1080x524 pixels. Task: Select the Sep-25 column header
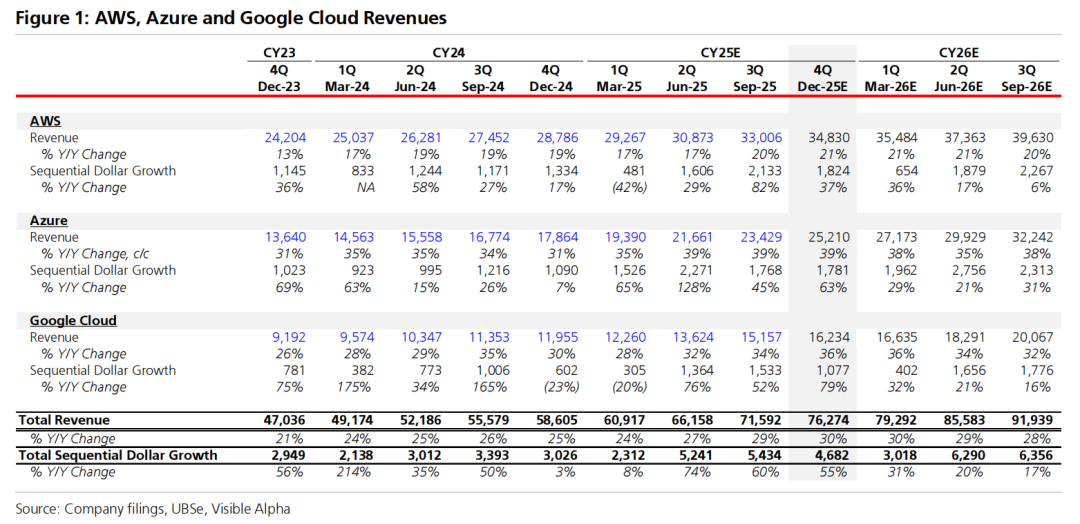click(x=754, y=87)
